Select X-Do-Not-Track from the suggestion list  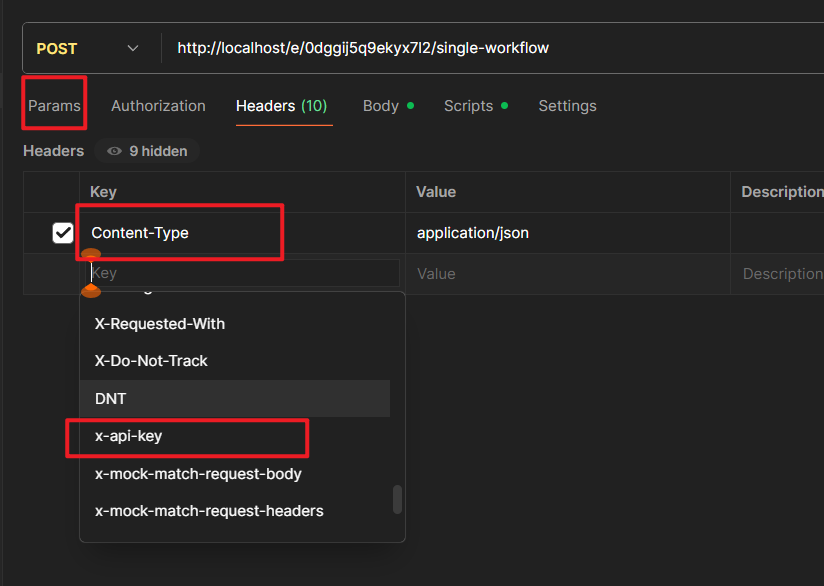click(x=151, y=361)
